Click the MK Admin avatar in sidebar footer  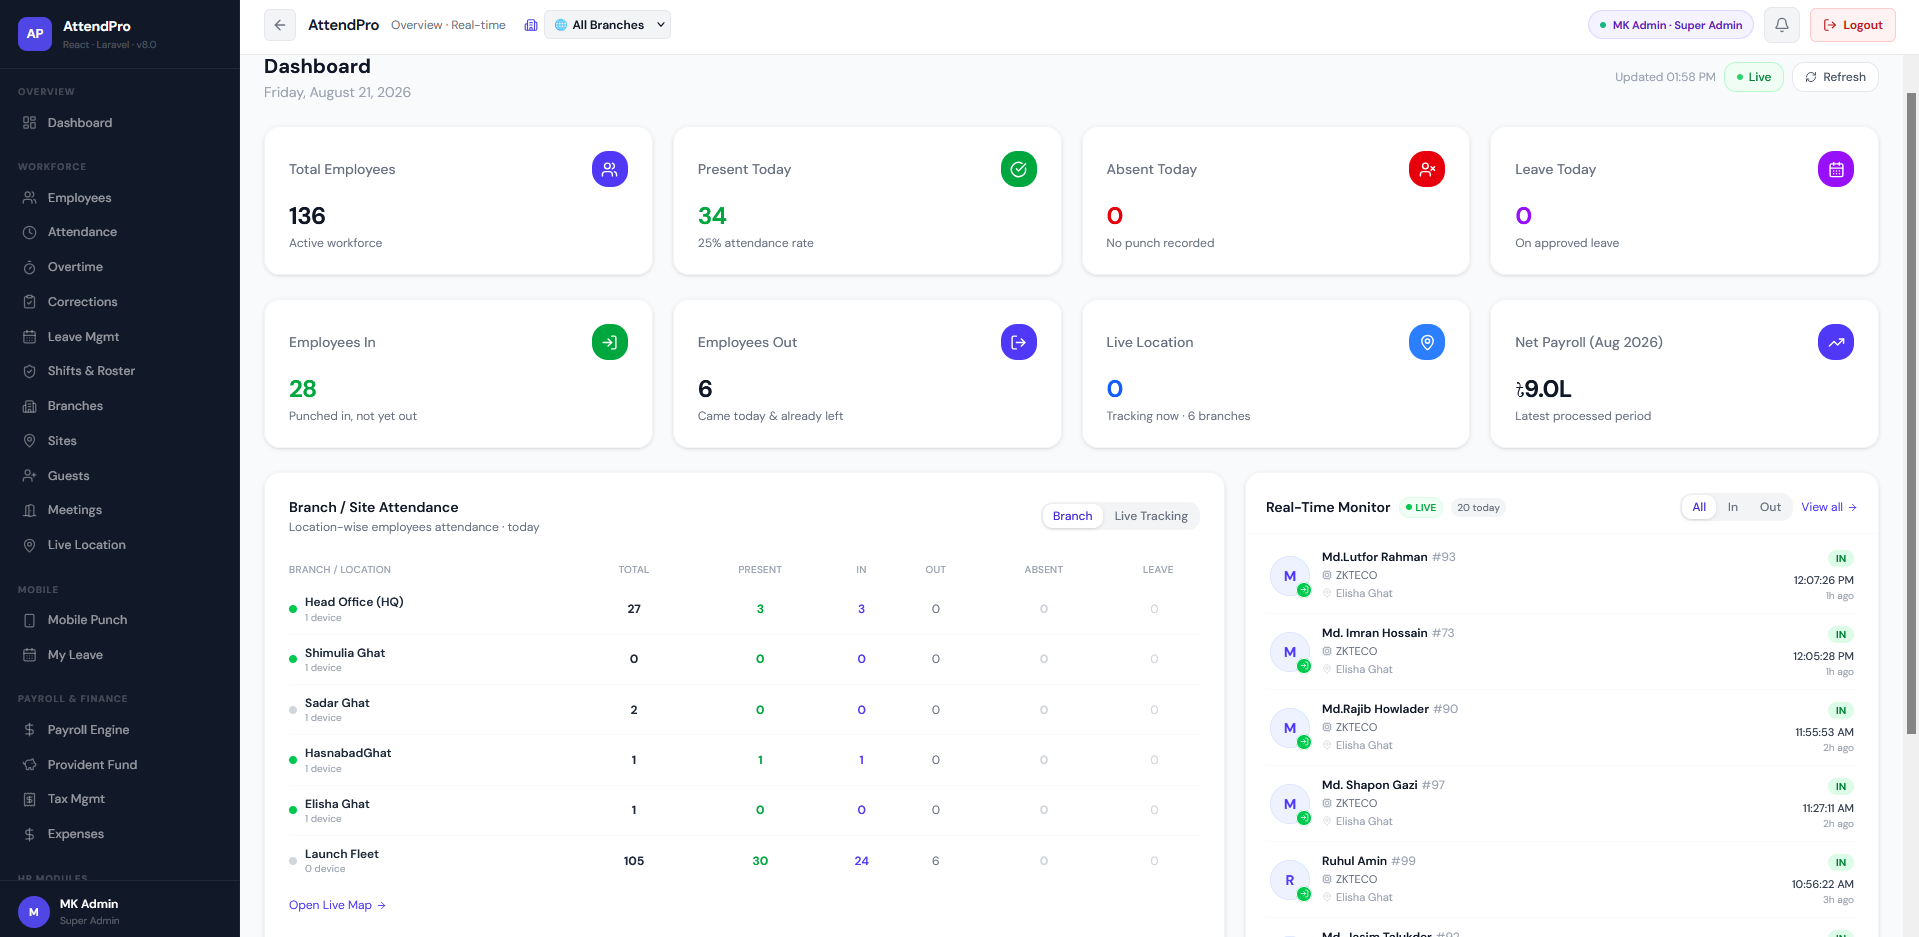(34, 912)
